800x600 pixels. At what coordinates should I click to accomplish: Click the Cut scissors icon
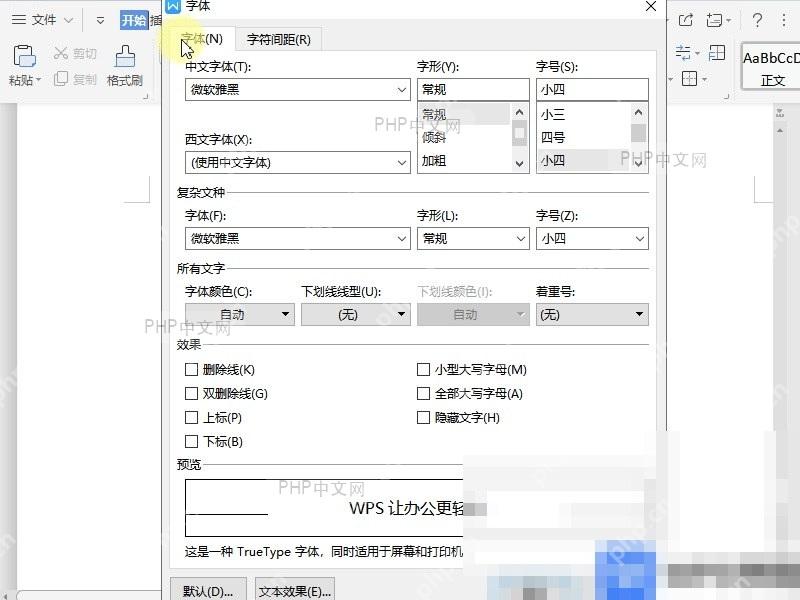coord(61,53)
